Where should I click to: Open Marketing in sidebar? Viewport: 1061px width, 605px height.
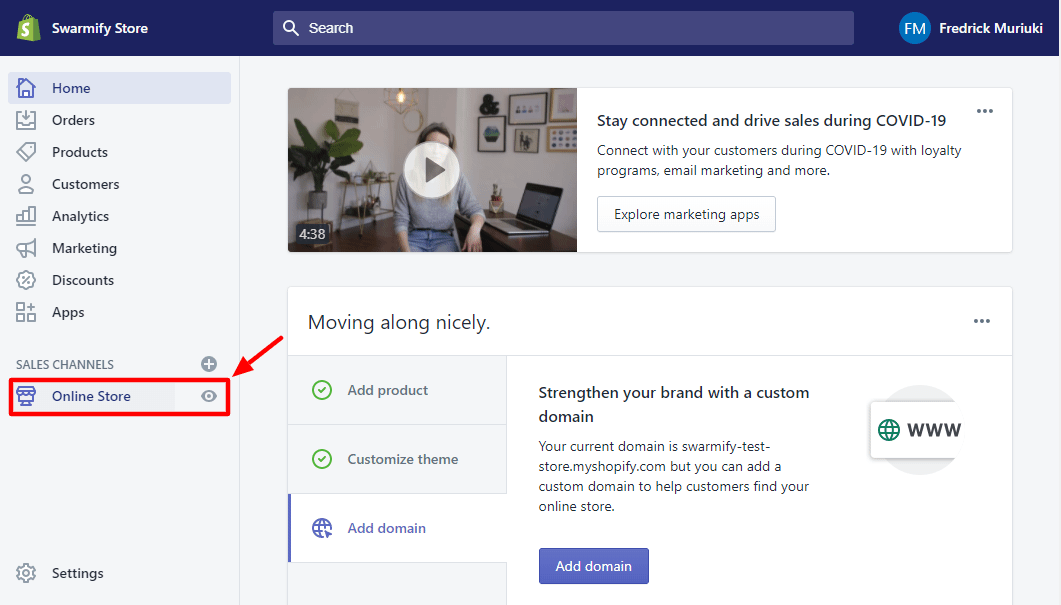coord(120,248)
